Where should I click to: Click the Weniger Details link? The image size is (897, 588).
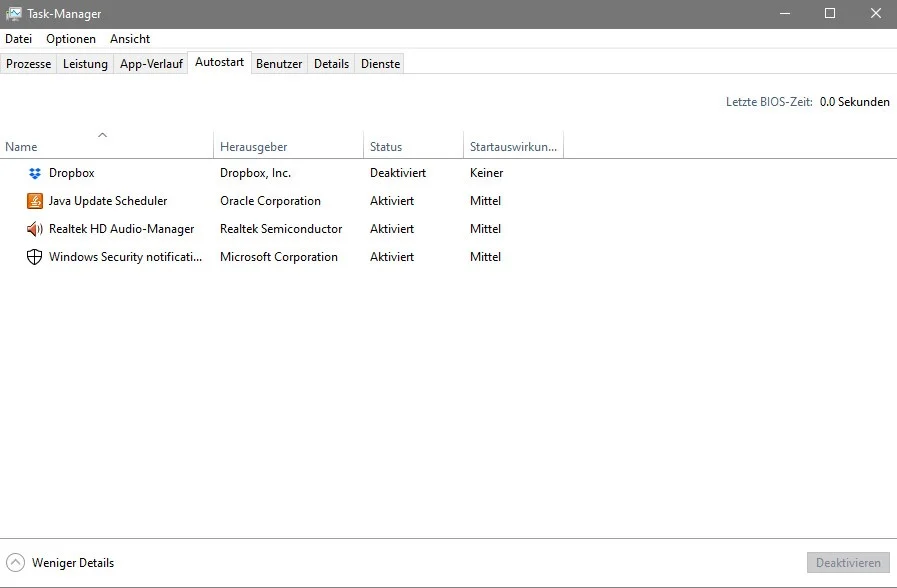(73, 563)
